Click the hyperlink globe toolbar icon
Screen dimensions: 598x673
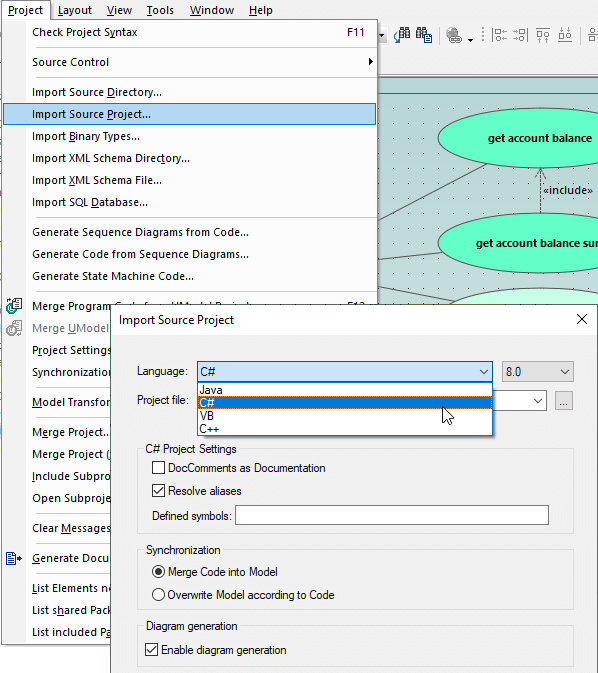click(454, 35)
